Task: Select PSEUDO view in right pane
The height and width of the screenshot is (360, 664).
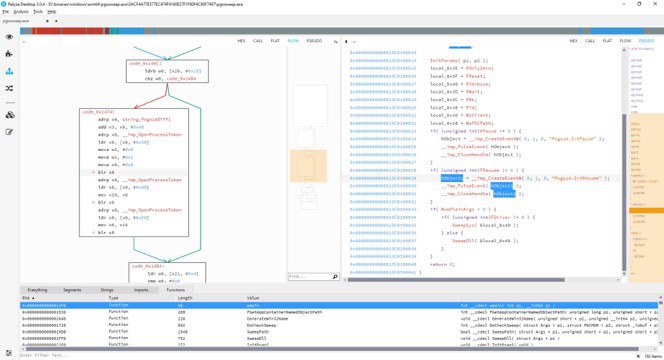Action: 646,41
